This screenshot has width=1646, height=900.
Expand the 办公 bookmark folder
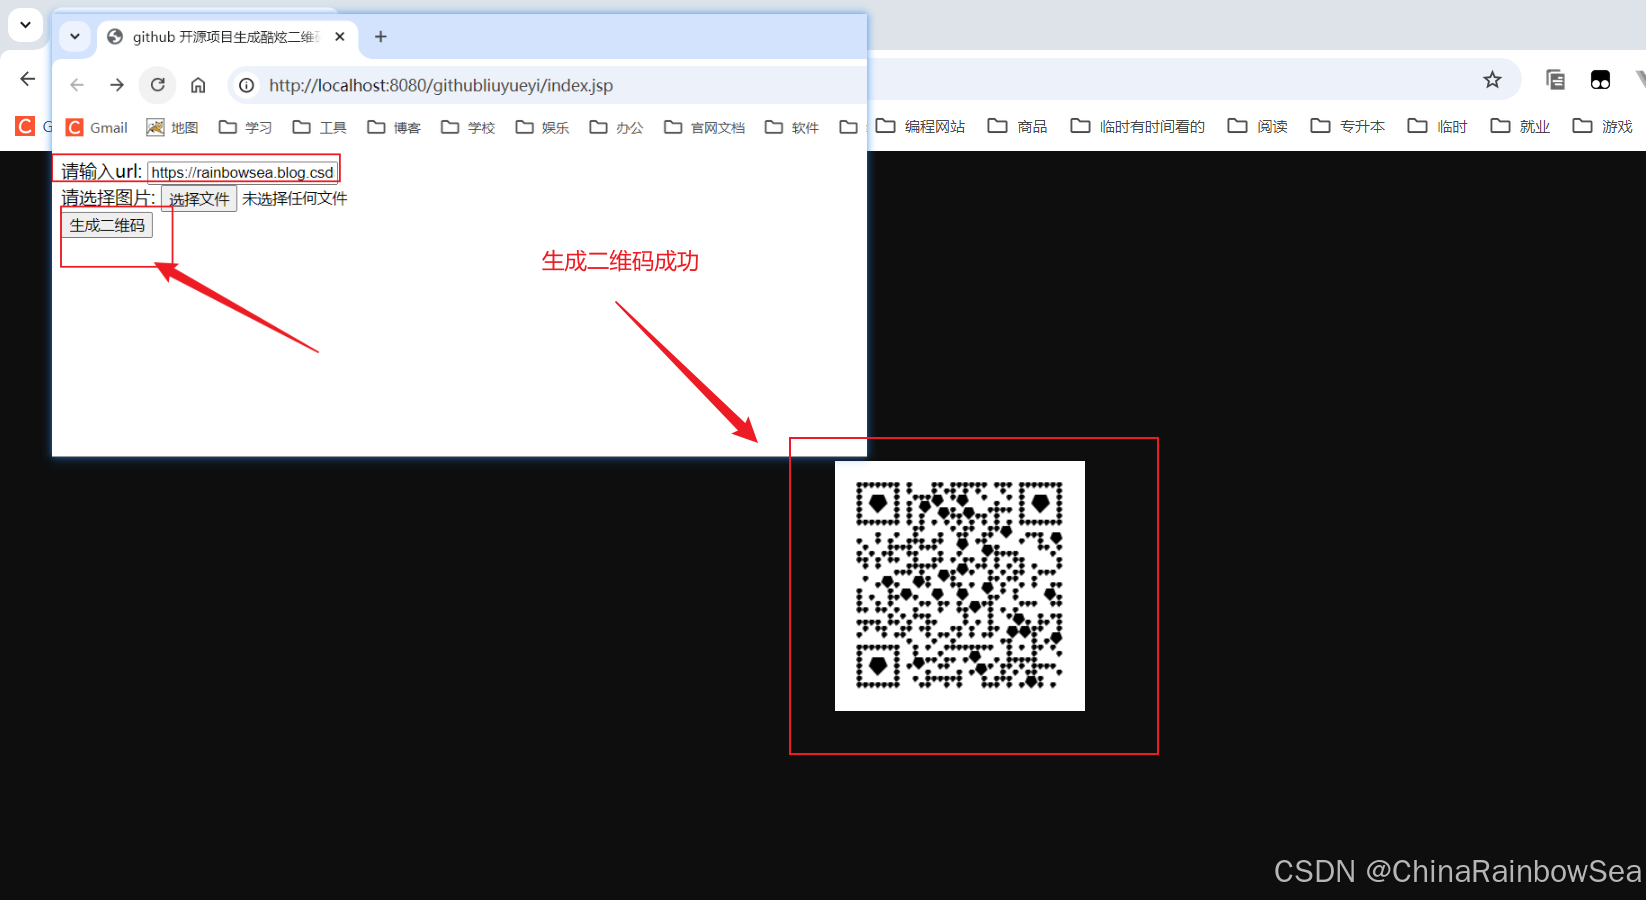pos(616,127)
